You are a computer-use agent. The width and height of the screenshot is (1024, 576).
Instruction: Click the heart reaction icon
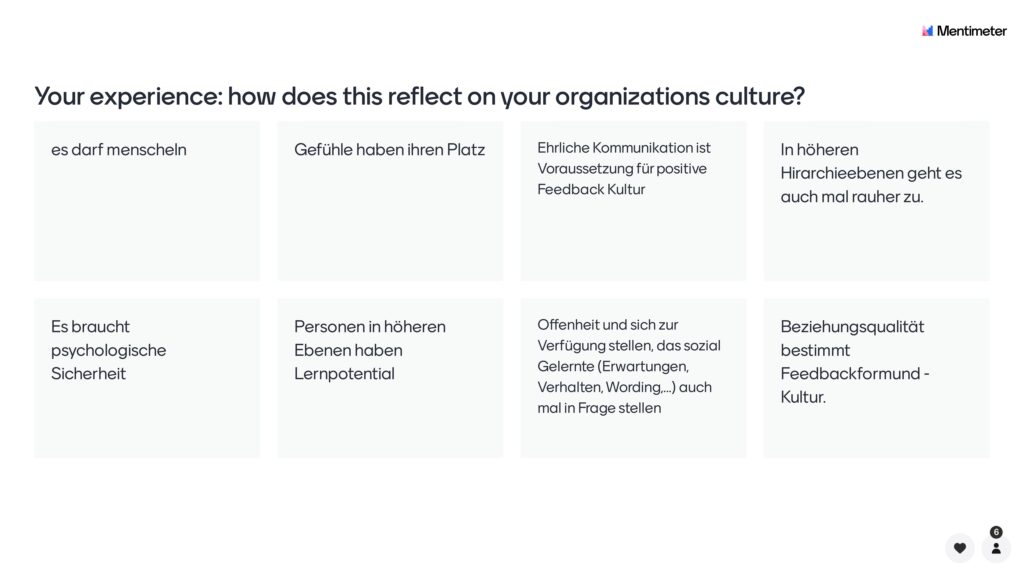click(x=959, y=548)
